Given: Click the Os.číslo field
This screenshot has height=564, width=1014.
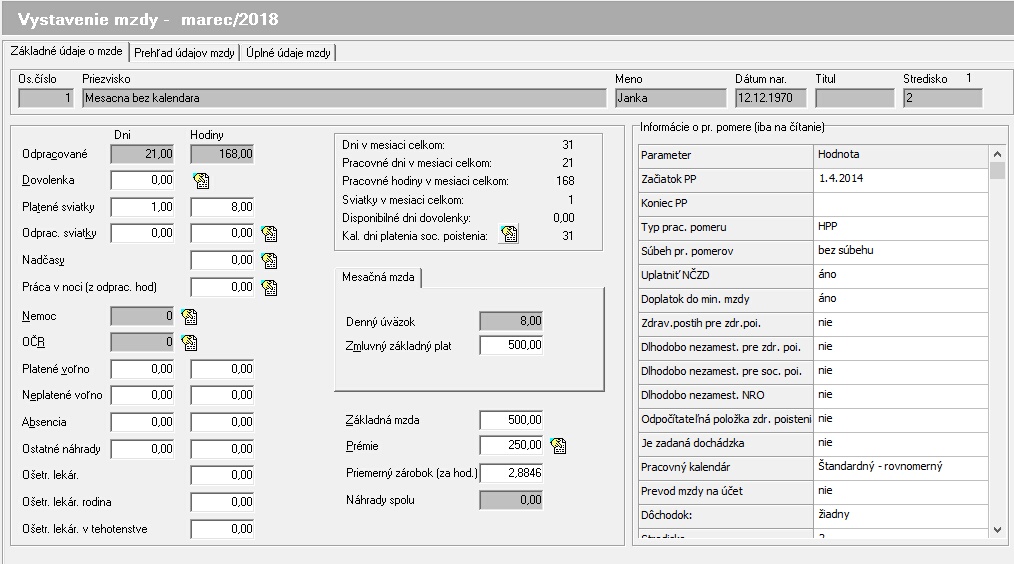Looking at the screenshot, I should point(46,98).
